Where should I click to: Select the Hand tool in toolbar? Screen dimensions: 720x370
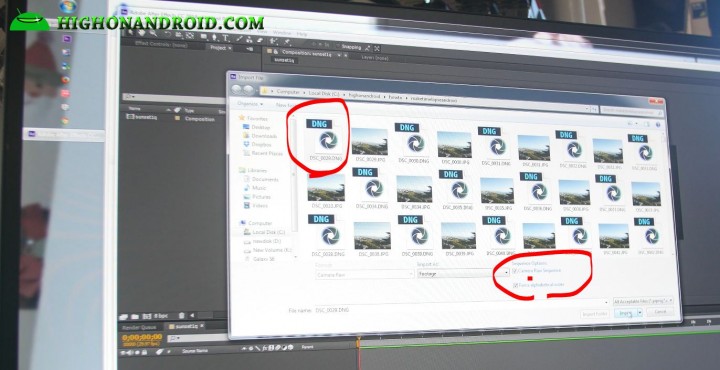tap(141, 33)
